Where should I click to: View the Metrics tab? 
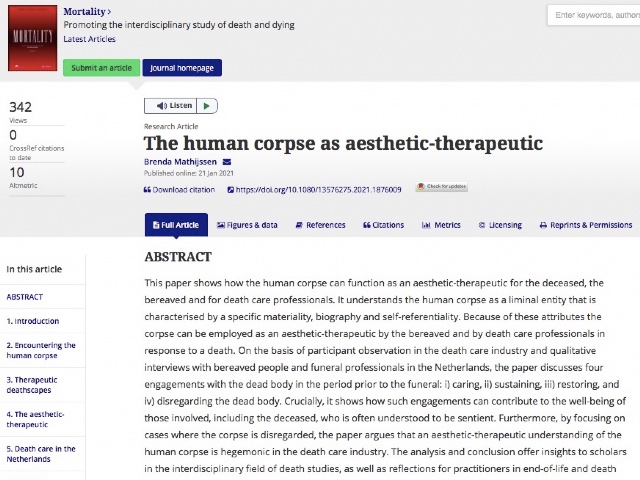[441, 225]
